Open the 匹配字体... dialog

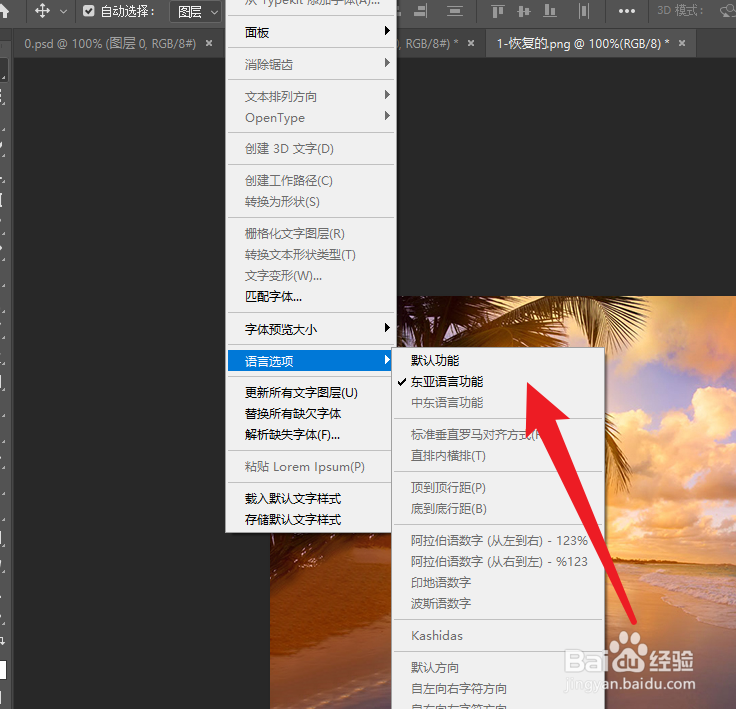pyautogui.click(x=310, y=297)
